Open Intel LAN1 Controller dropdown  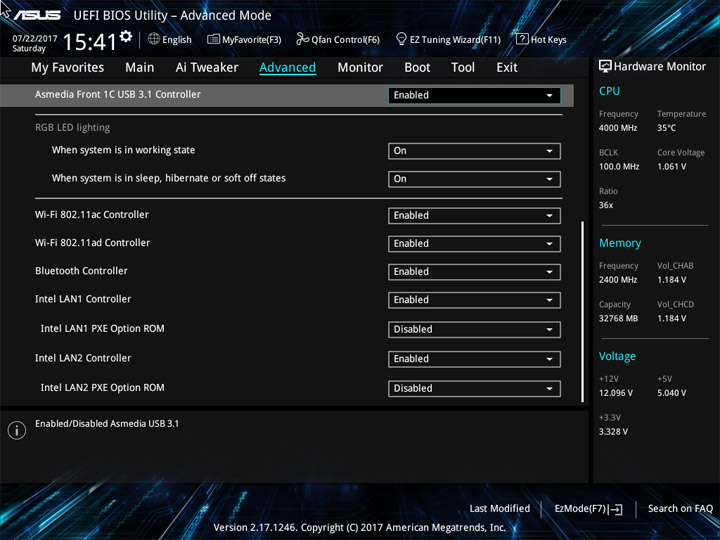pos(474,300)
